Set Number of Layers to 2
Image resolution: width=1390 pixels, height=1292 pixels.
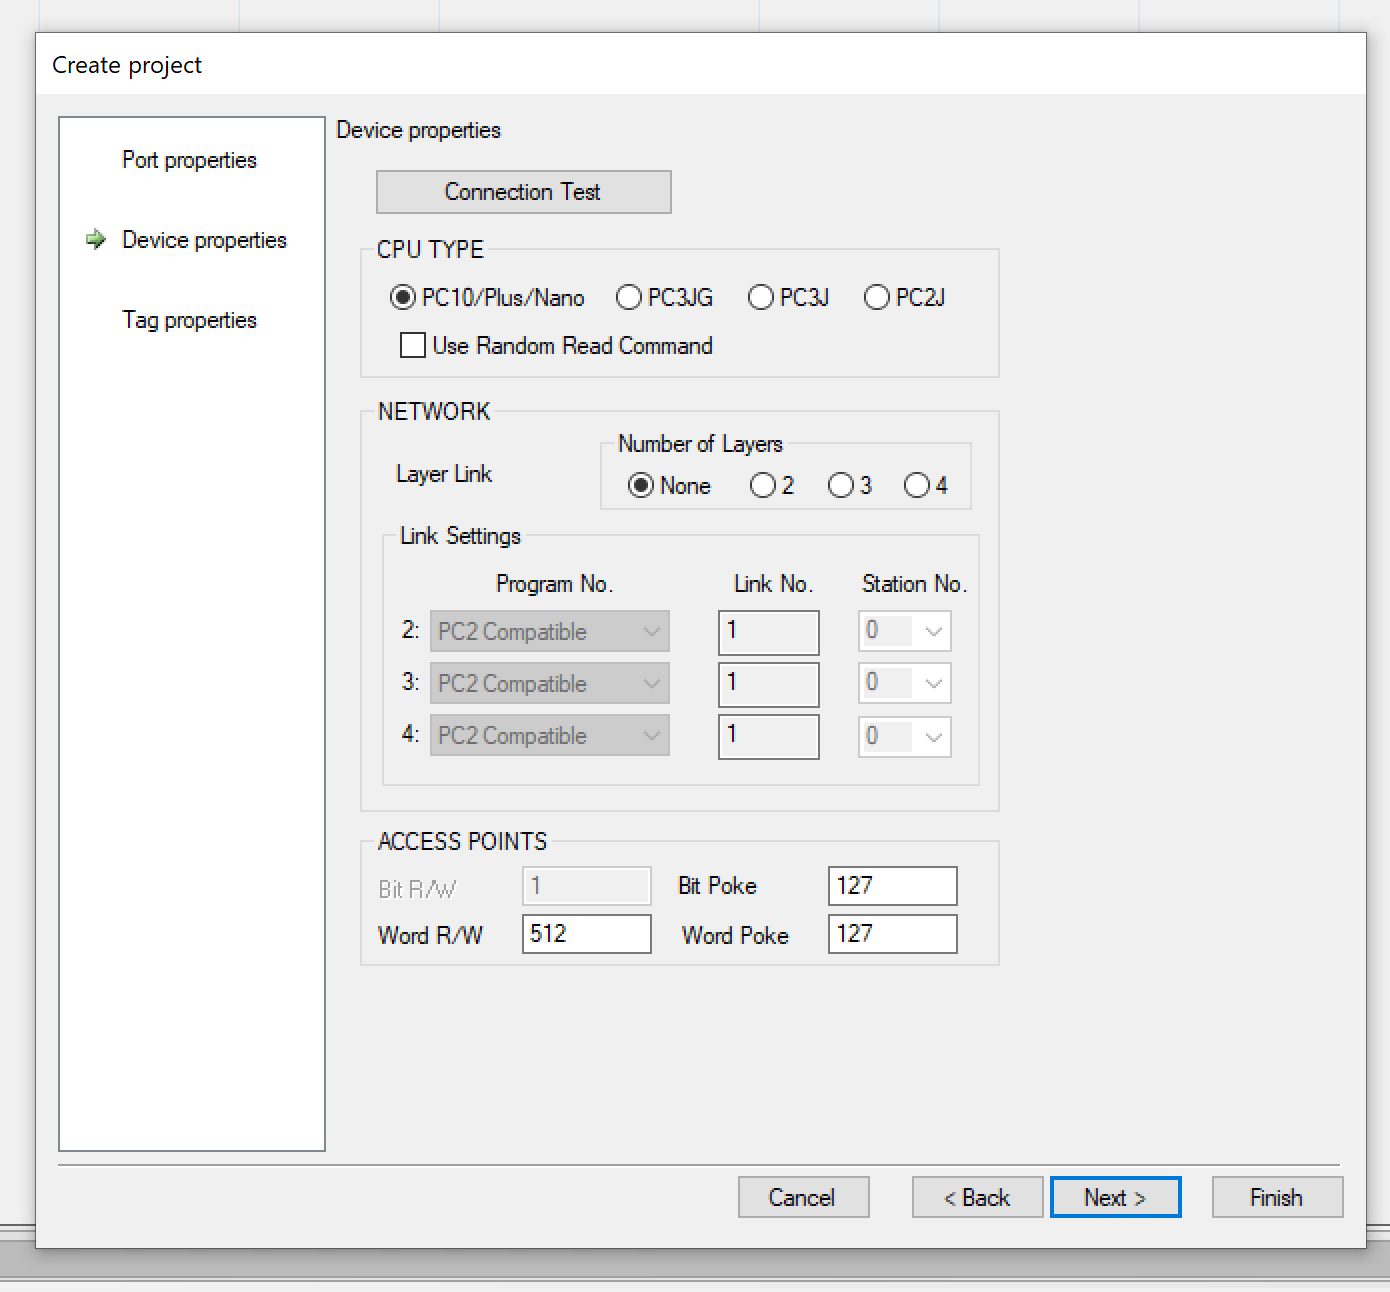(x=763, y=486)
